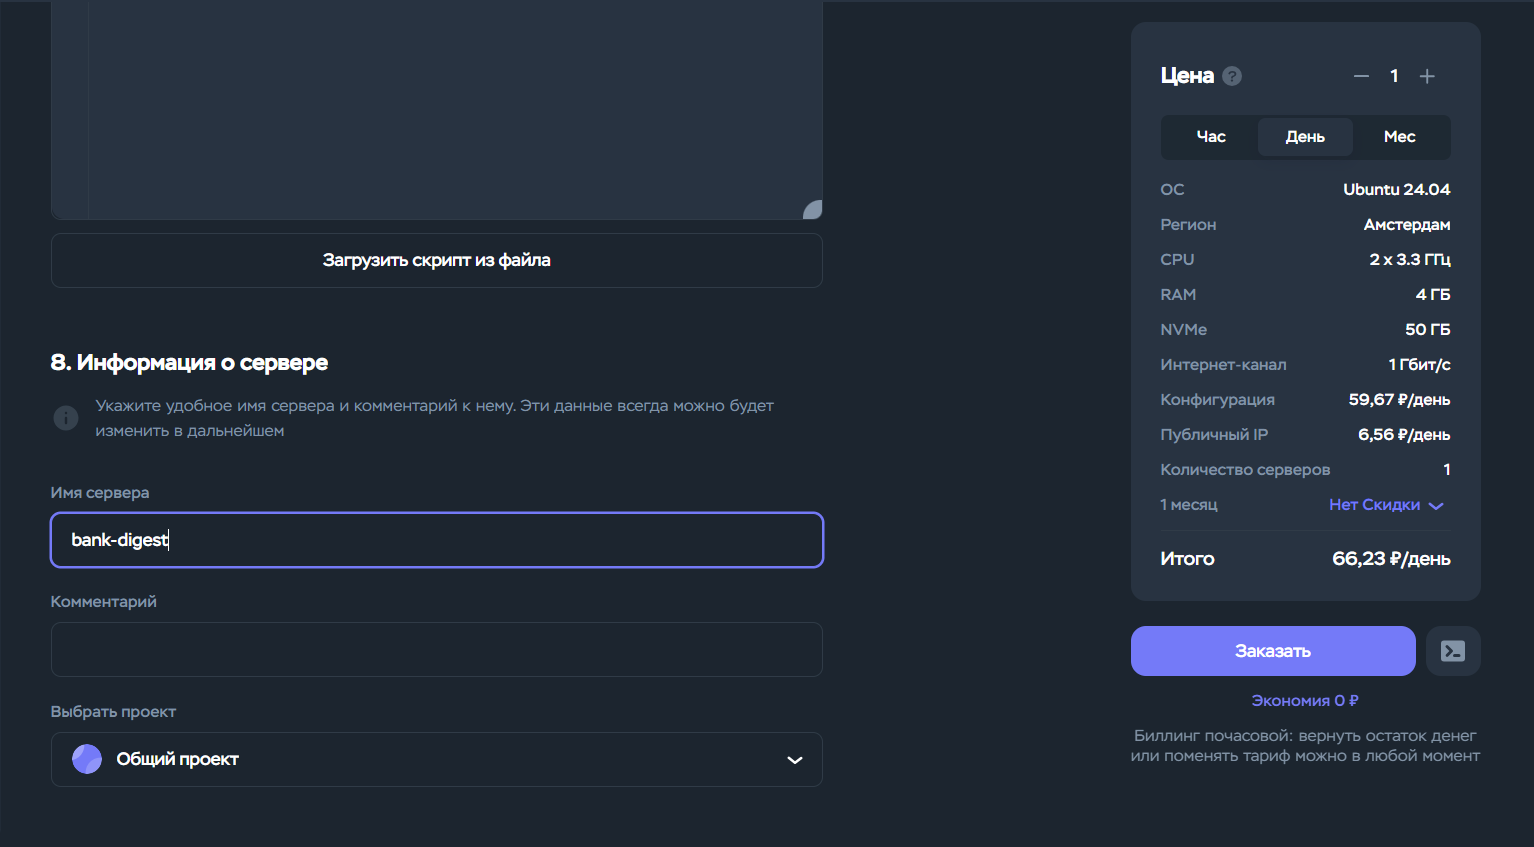Click the 8. Информация о сервере heading
1534x847 pixels.
click(x=189, y=362)
